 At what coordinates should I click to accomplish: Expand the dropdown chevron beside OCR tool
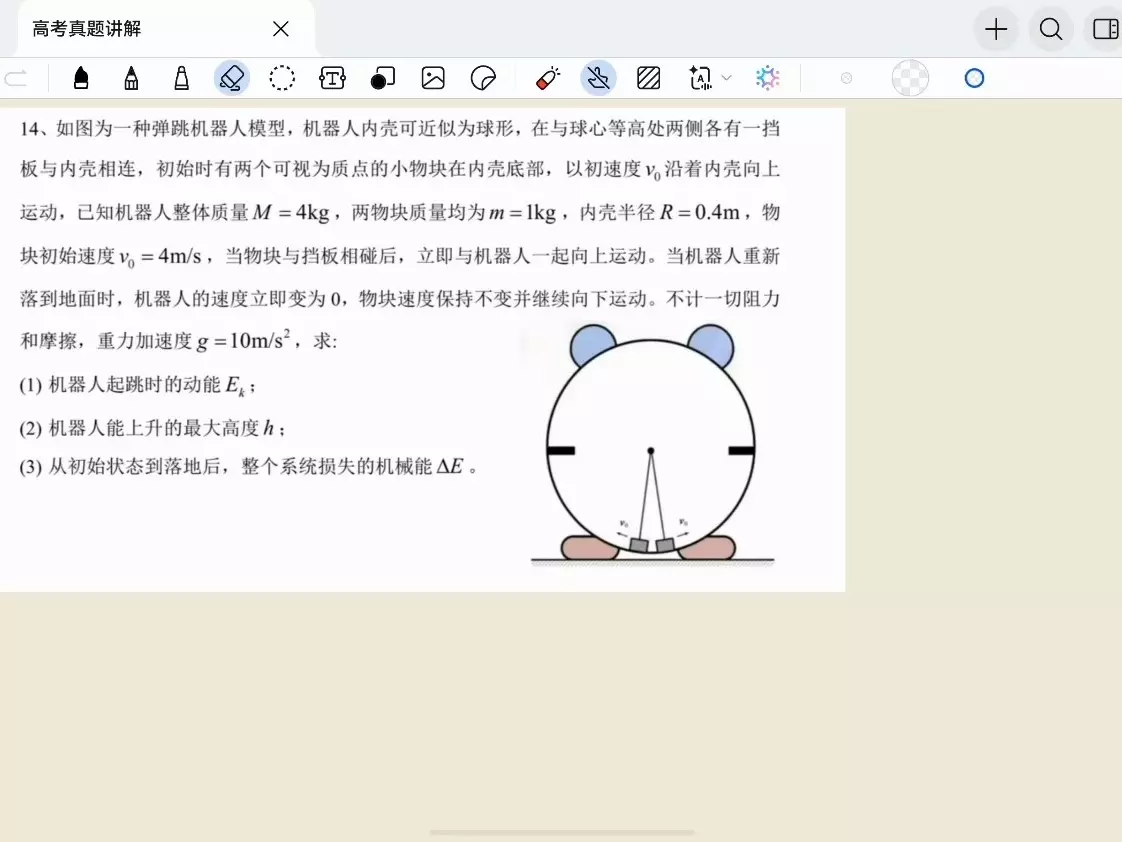click(727, 78)
